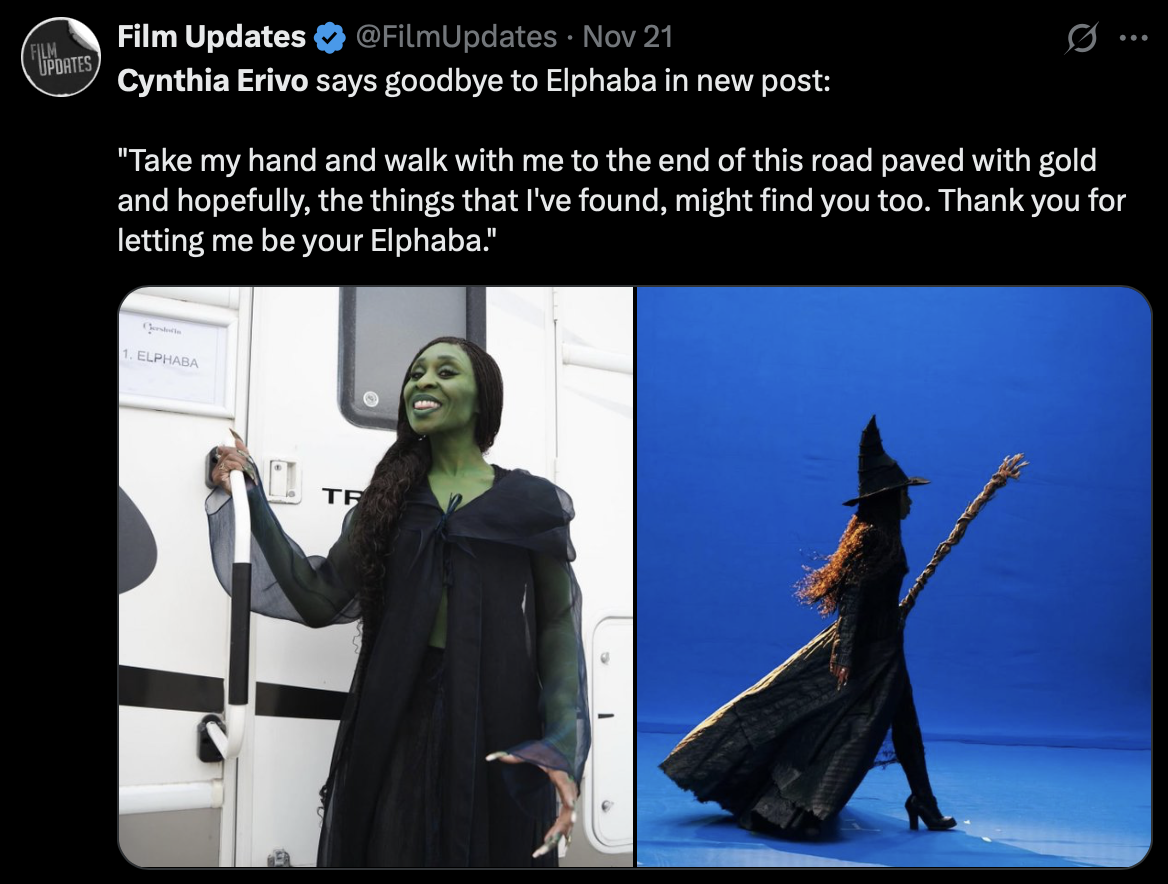
Task: Click the '1. ELPHABA' door sign in photo
Action: [168, 358]
